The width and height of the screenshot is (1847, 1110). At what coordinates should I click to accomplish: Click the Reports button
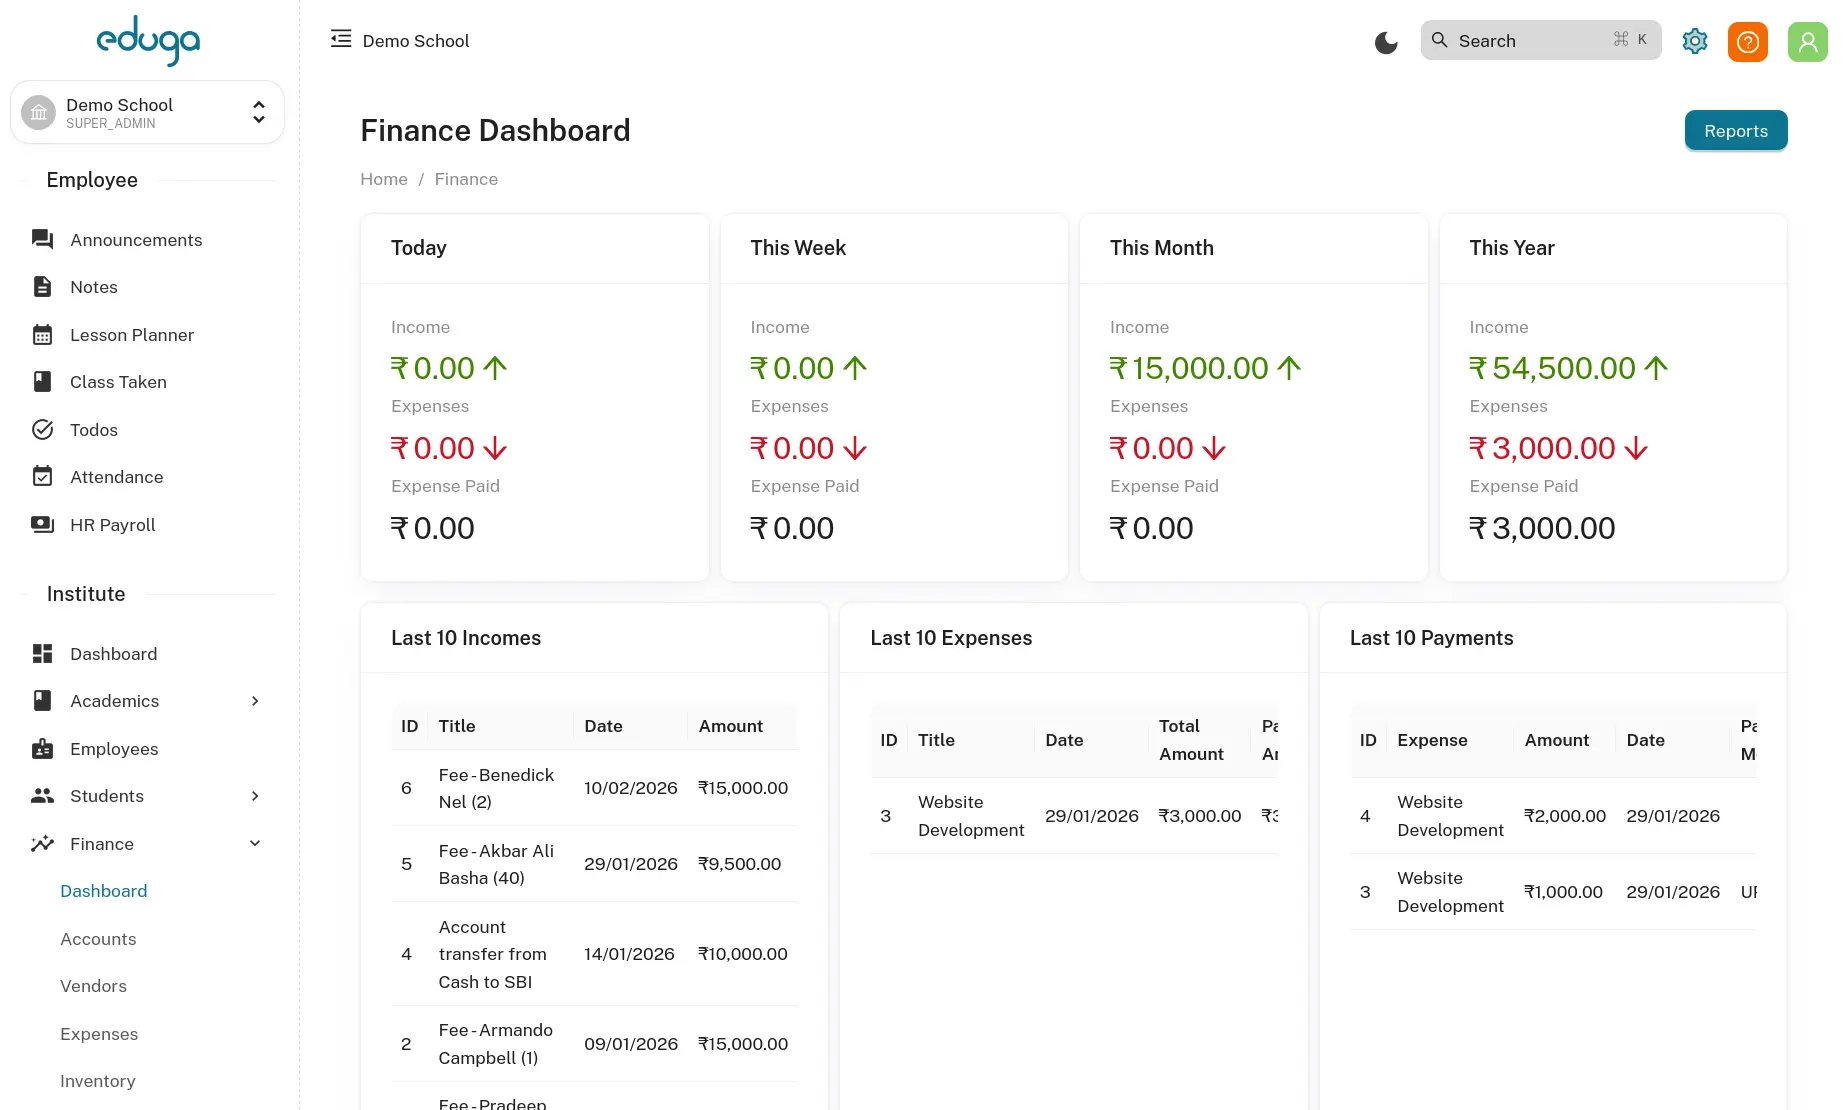[x=1735, y=131]
